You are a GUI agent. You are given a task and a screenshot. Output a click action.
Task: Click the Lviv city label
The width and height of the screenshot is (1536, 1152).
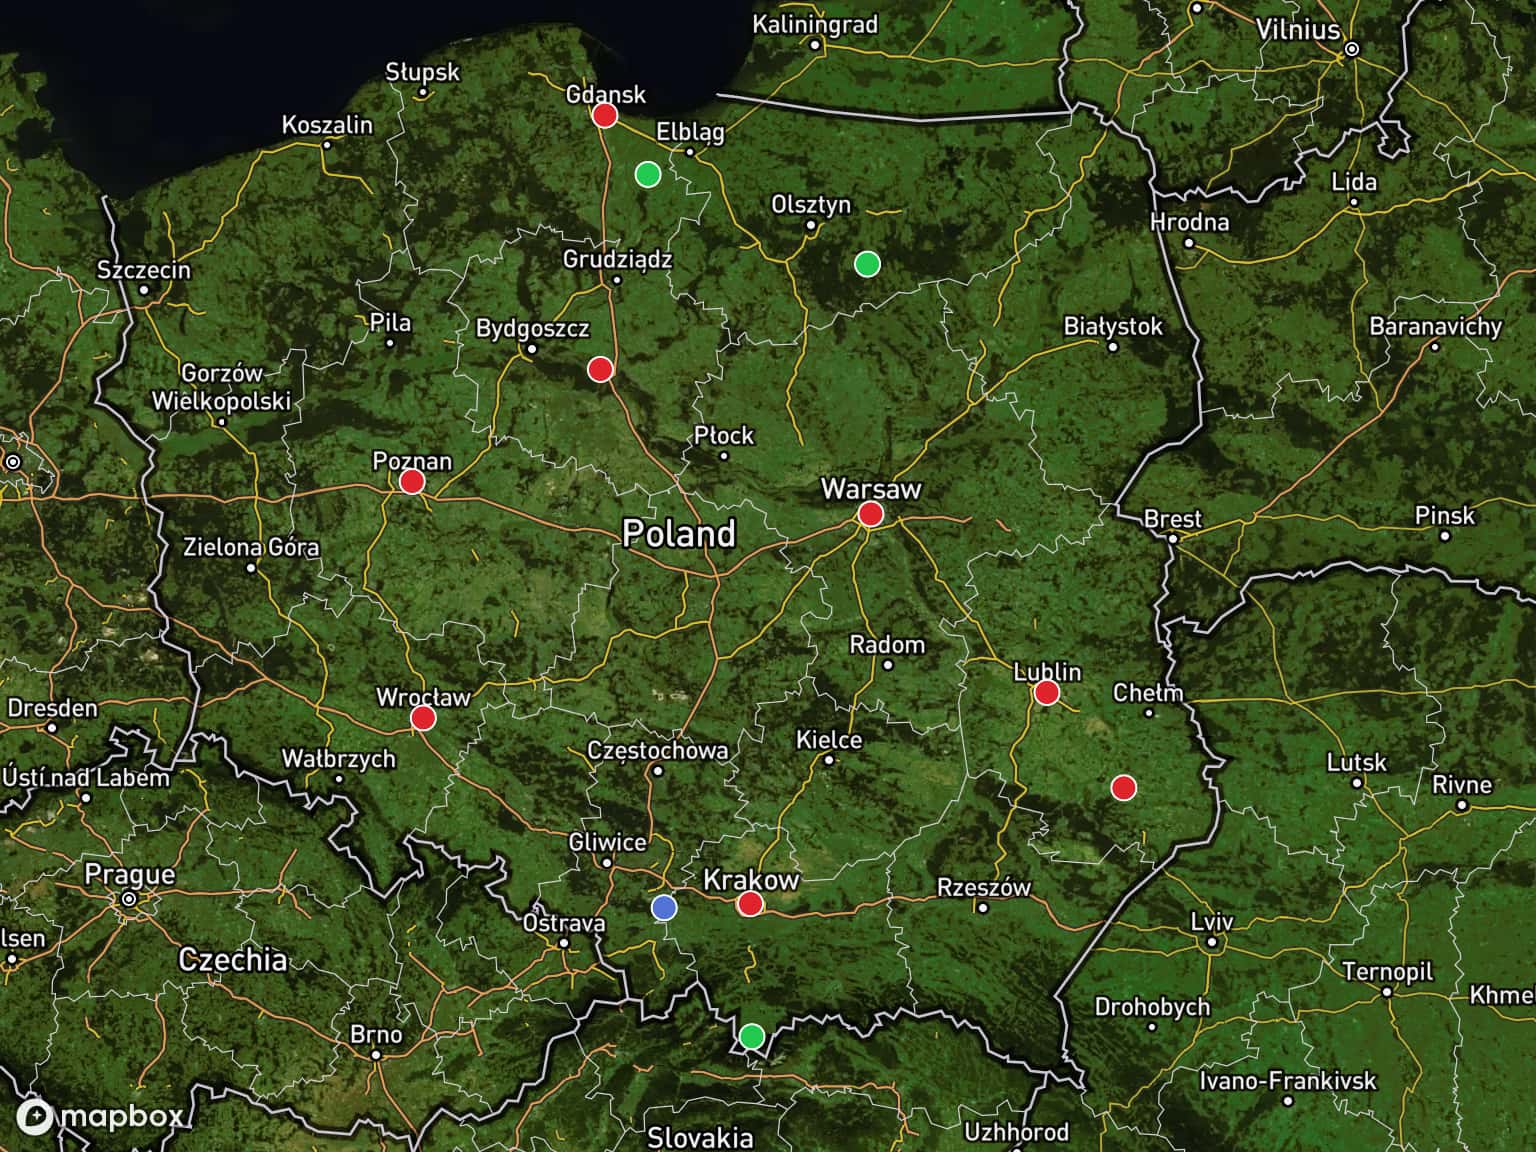tap(1212, 922)
